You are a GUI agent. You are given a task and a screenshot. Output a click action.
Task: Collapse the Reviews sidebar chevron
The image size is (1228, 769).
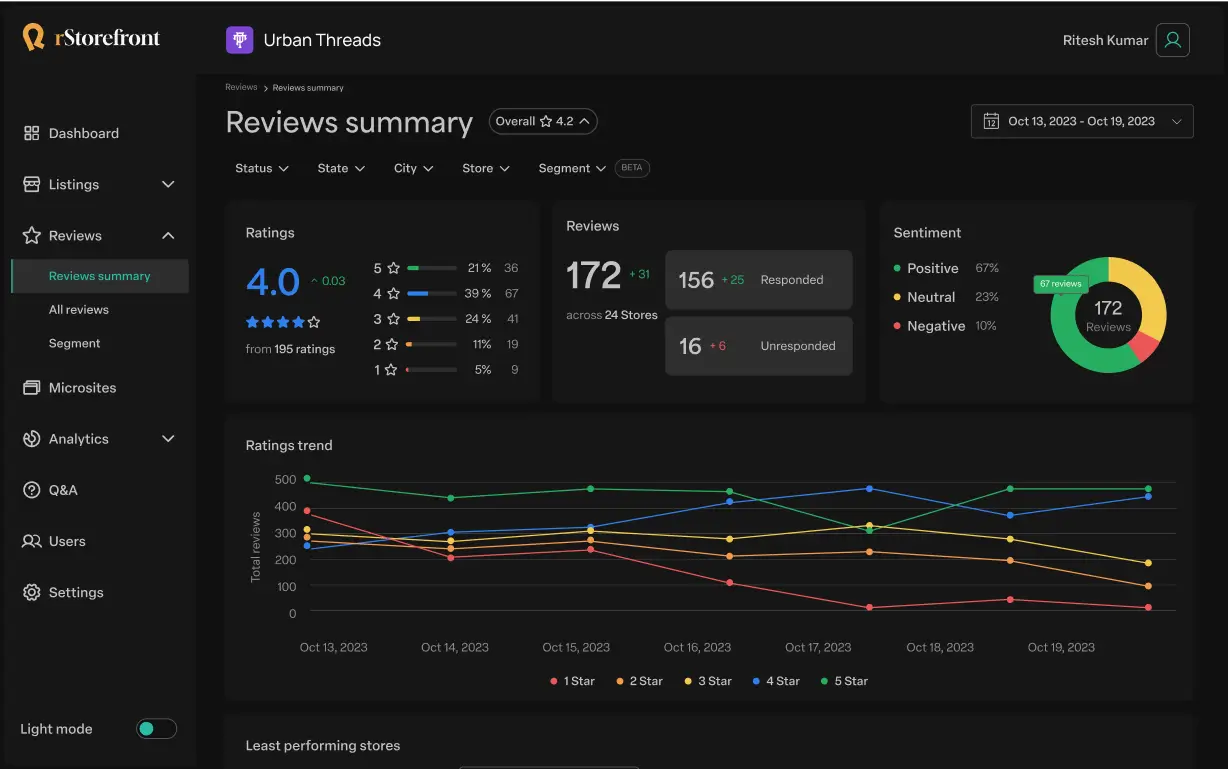tap(168, 235)
